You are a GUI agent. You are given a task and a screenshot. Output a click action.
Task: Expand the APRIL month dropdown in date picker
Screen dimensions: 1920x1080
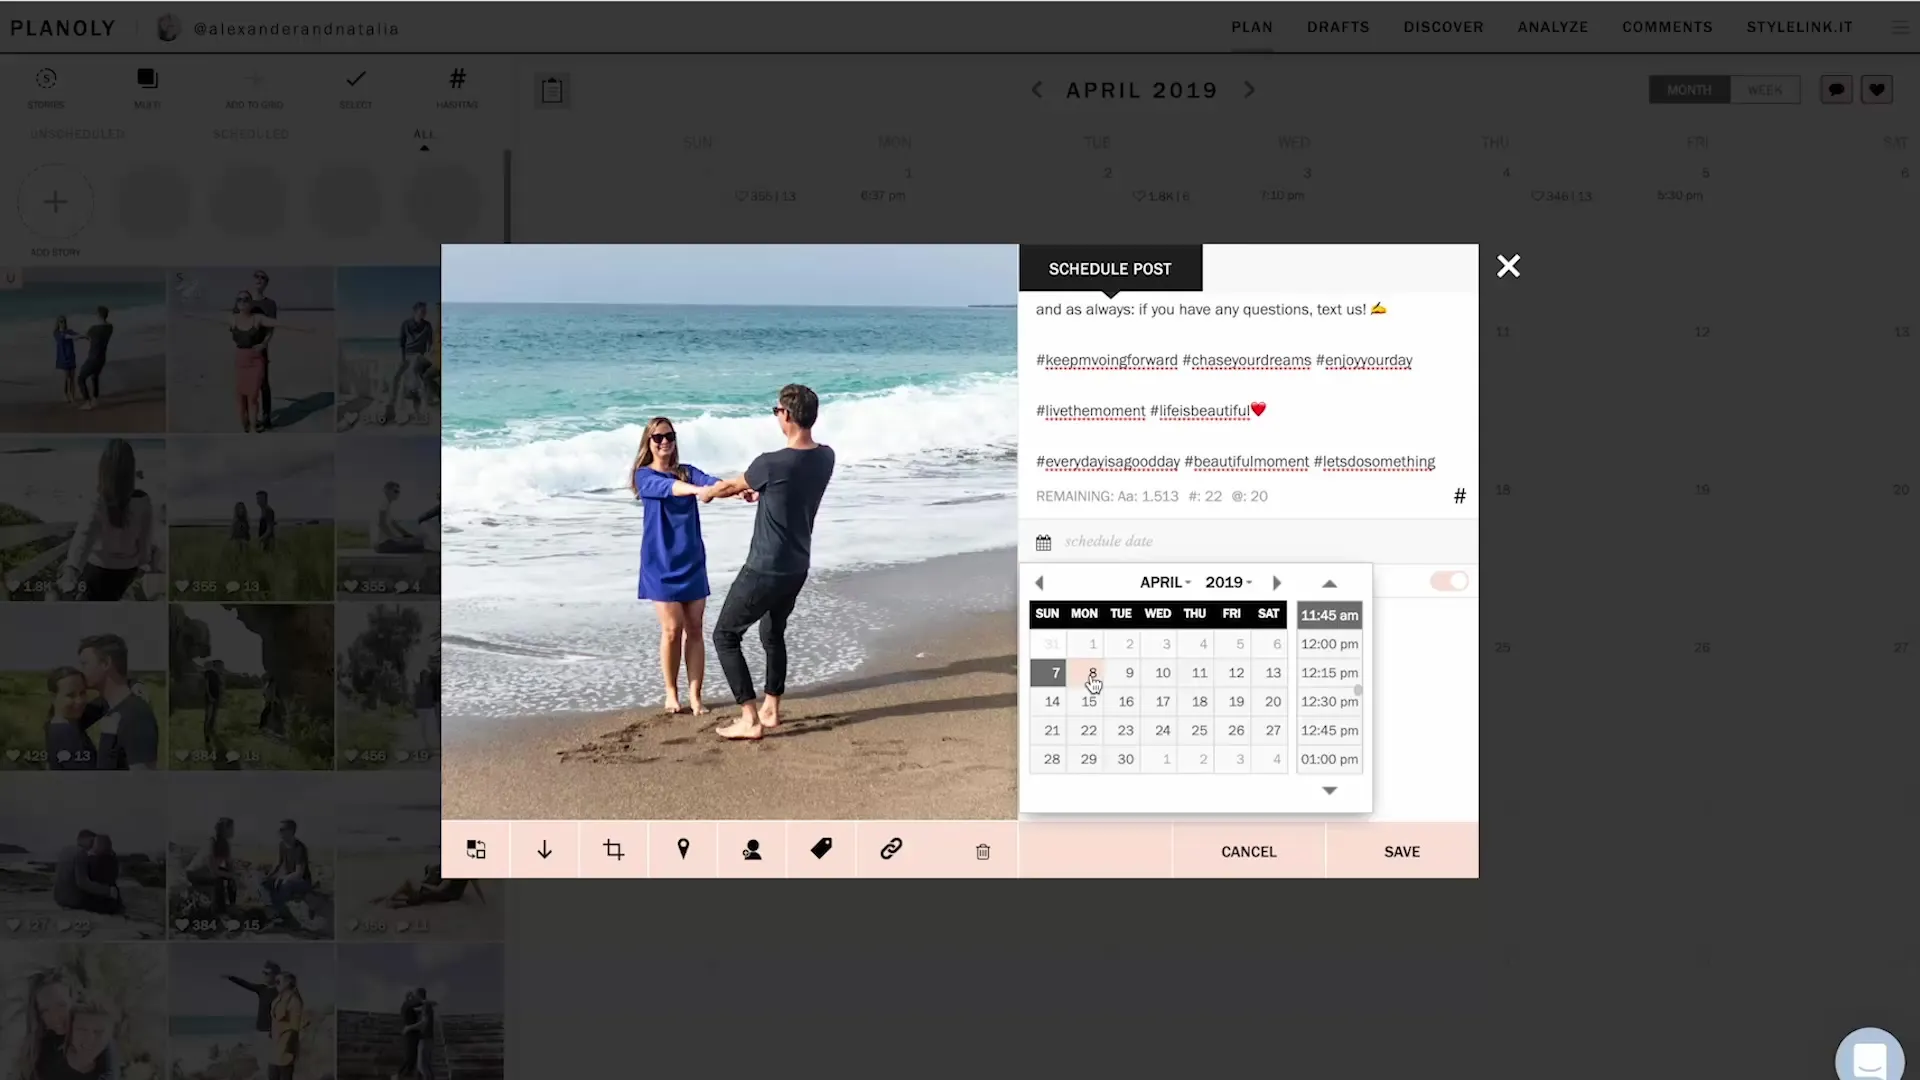click(x=1165, y=582)
